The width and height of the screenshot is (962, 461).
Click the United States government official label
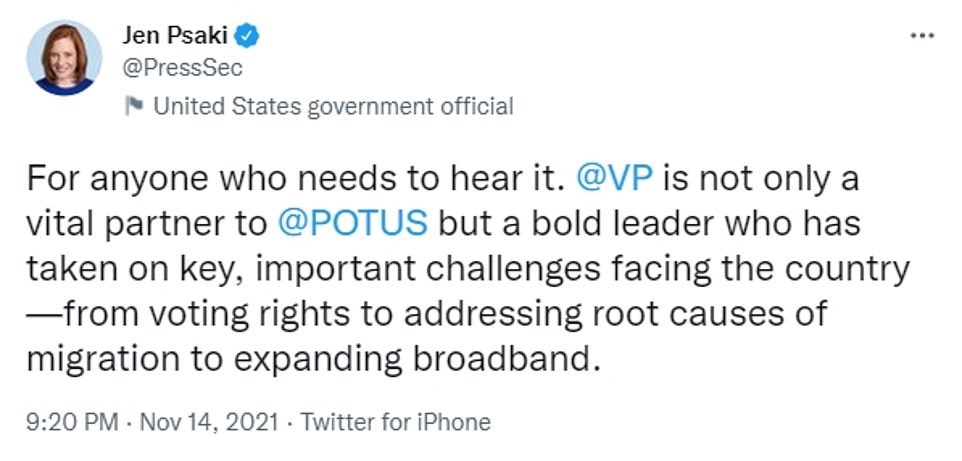point(332,106)
